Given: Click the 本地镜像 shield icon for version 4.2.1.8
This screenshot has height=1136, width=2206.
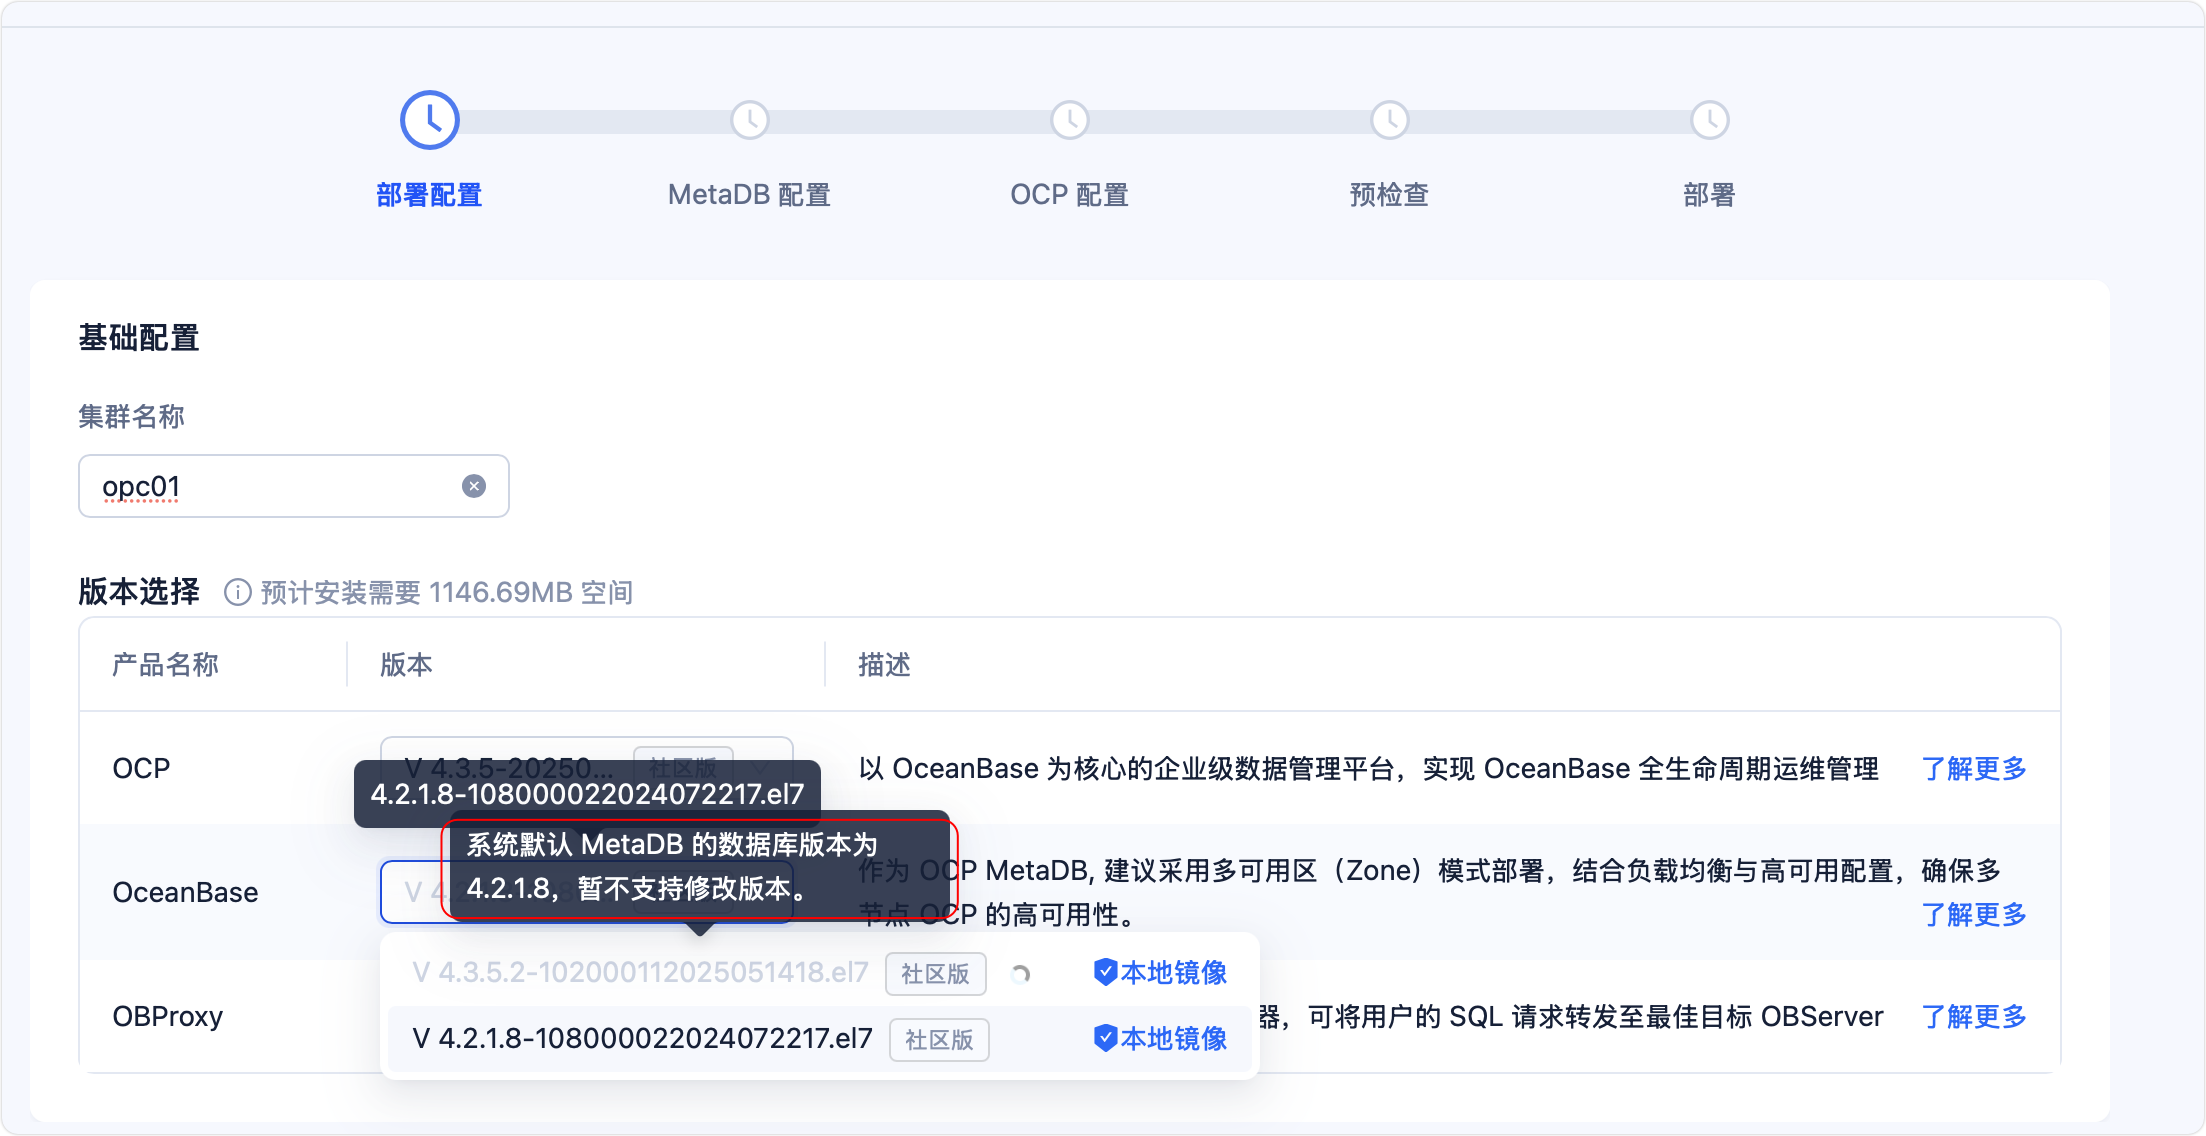Looking at the screenshot, I should (1104, 1039).
